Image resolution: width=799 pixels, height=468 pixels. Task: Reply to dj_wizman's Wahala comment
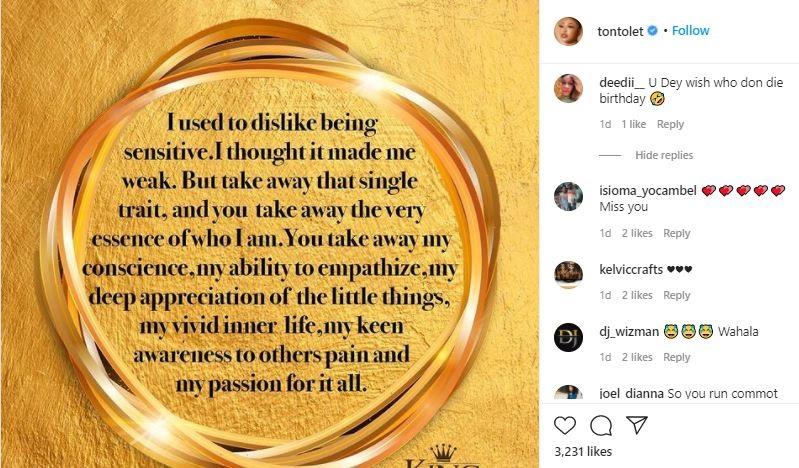coord(677,357)
